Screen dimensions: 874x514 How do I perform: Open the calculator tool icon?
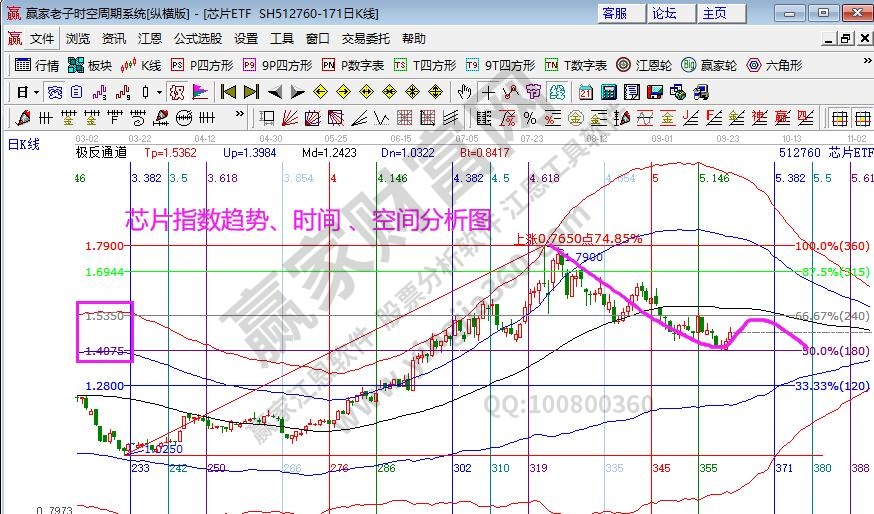point(607,92)
